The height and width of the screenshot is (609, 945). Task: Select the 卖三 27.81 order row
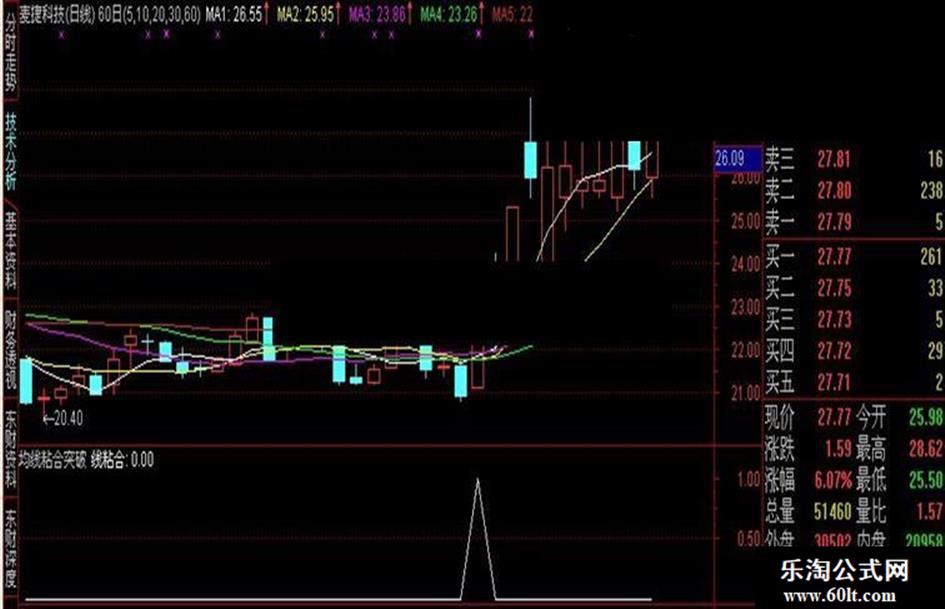pyautogui.click(x=853, y=159)
